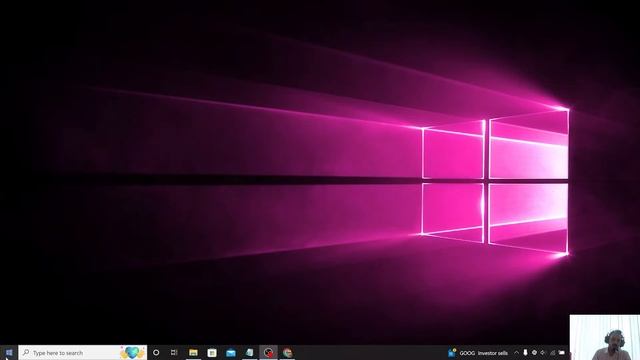Open the GOOG news widget on the taskbar
This screenshot has height=360, width=640.
coord(478,353)
